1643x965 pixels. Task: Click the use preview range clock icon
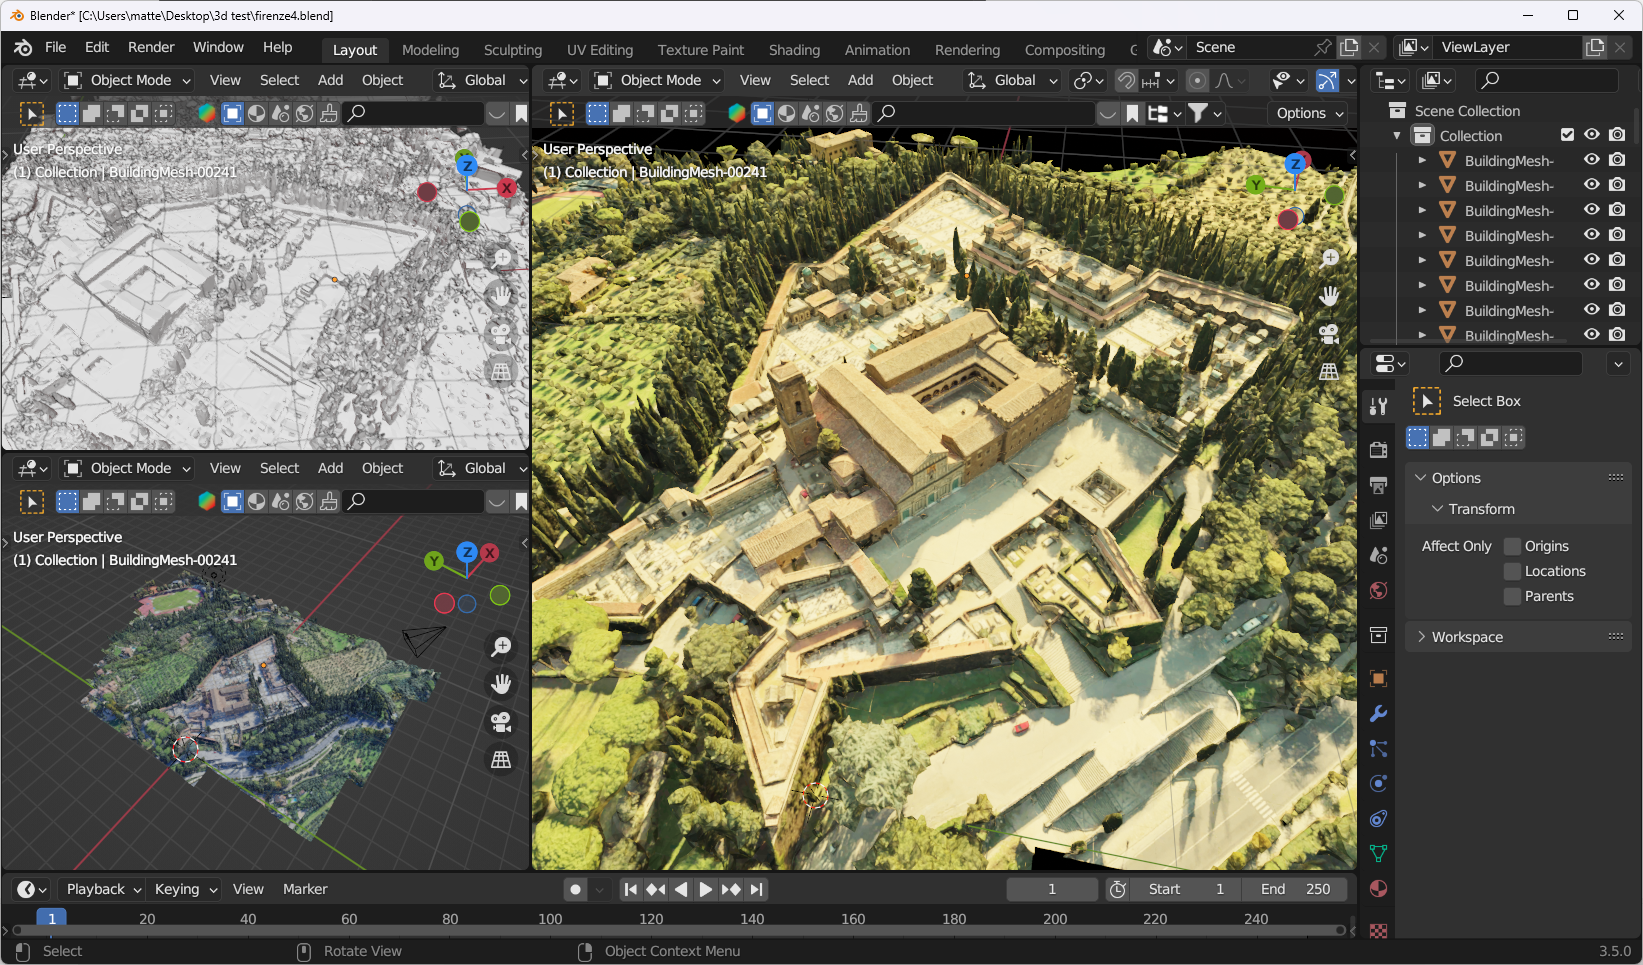click(1118, 889)
